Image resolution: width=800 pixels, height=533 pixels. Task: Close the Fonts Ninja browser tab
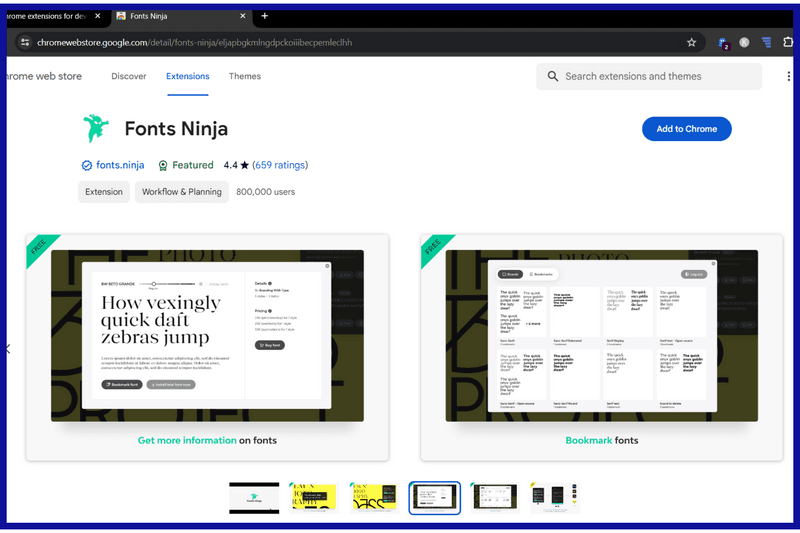(243, 16)
